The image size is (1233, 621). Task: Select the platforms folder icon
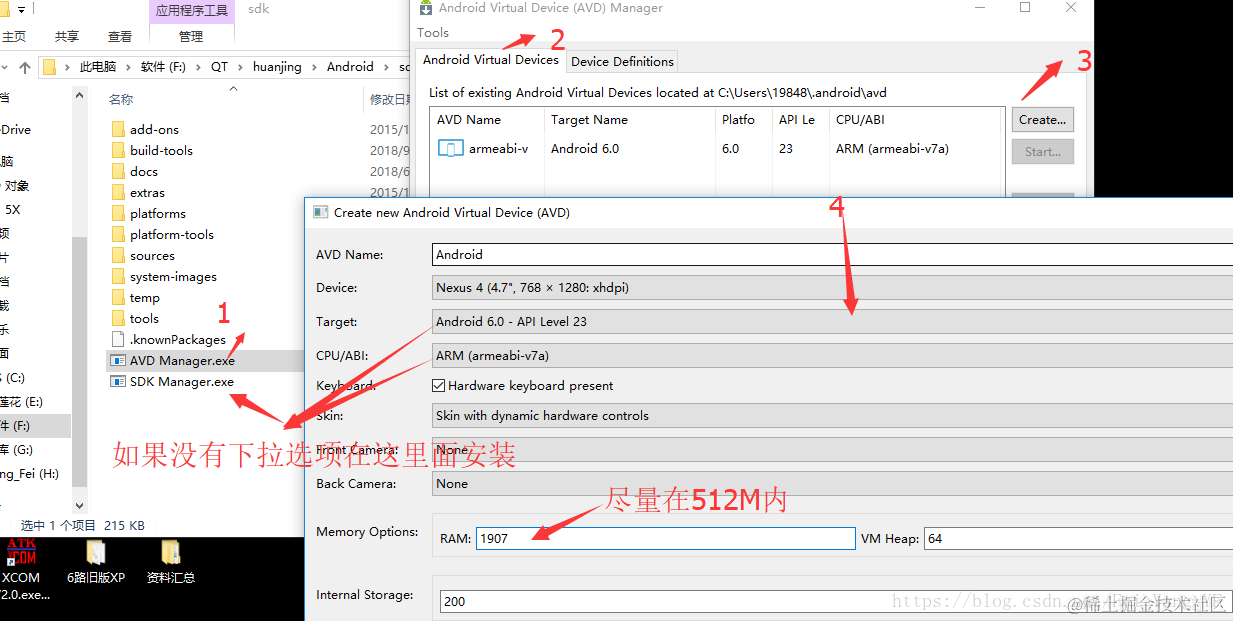point(117,213)
